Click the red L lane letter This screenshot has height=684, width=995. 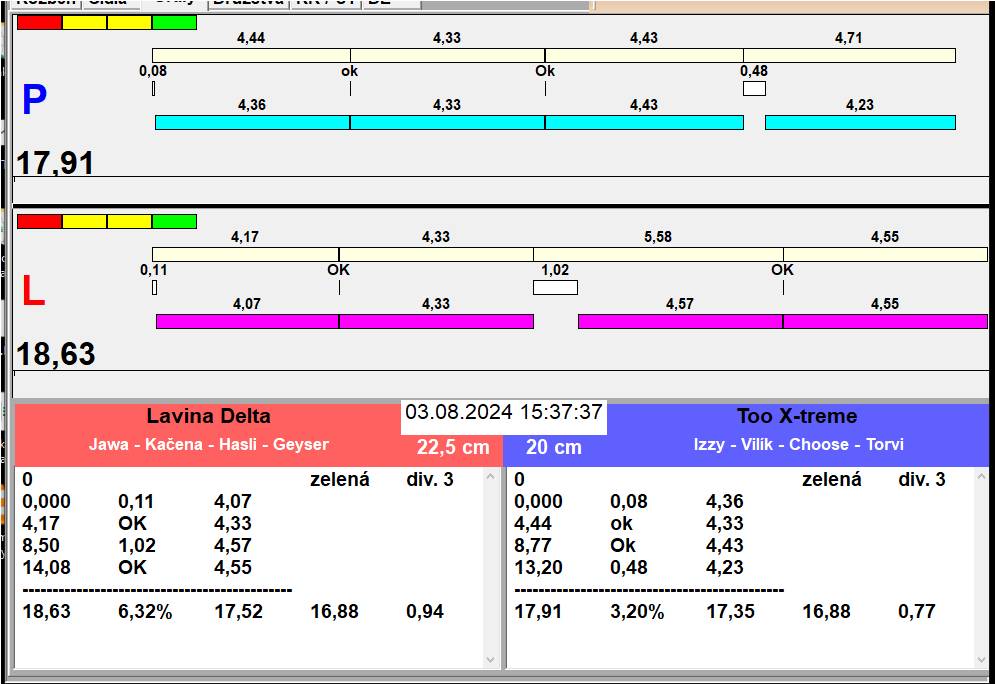(33, 291)
